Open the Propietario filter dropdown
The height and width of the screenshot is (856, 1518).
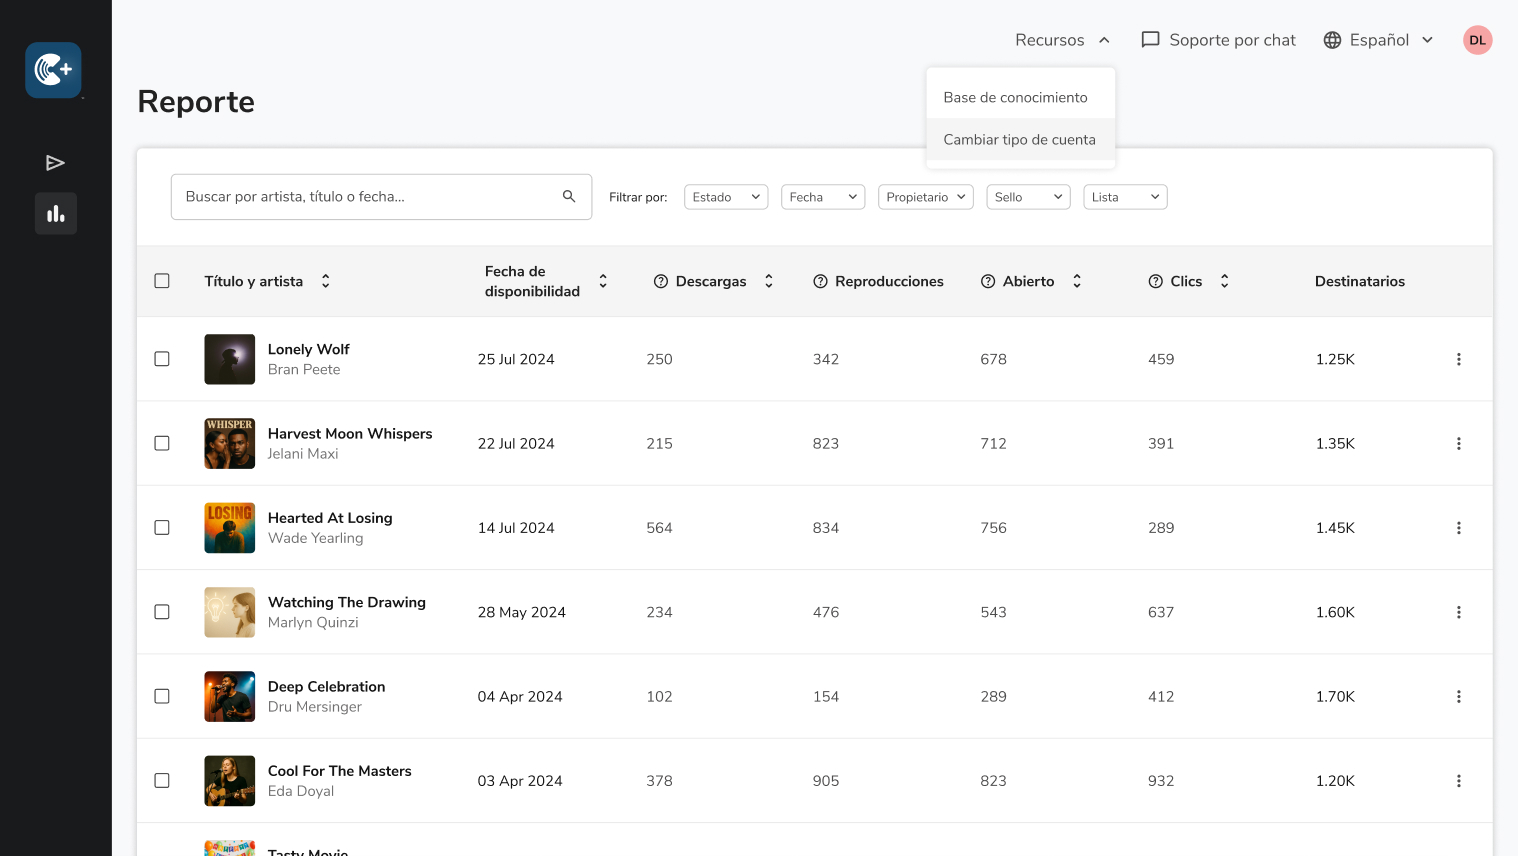[925, 197]
